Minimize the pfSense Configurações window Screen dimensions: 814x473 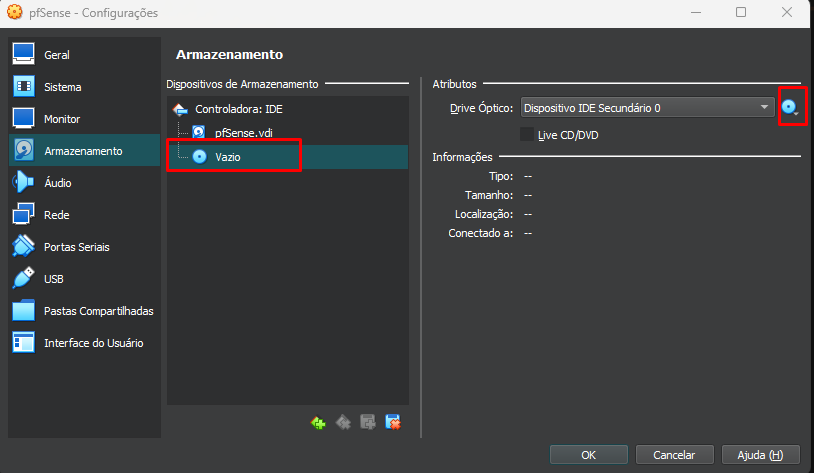(x=696, y=12)
